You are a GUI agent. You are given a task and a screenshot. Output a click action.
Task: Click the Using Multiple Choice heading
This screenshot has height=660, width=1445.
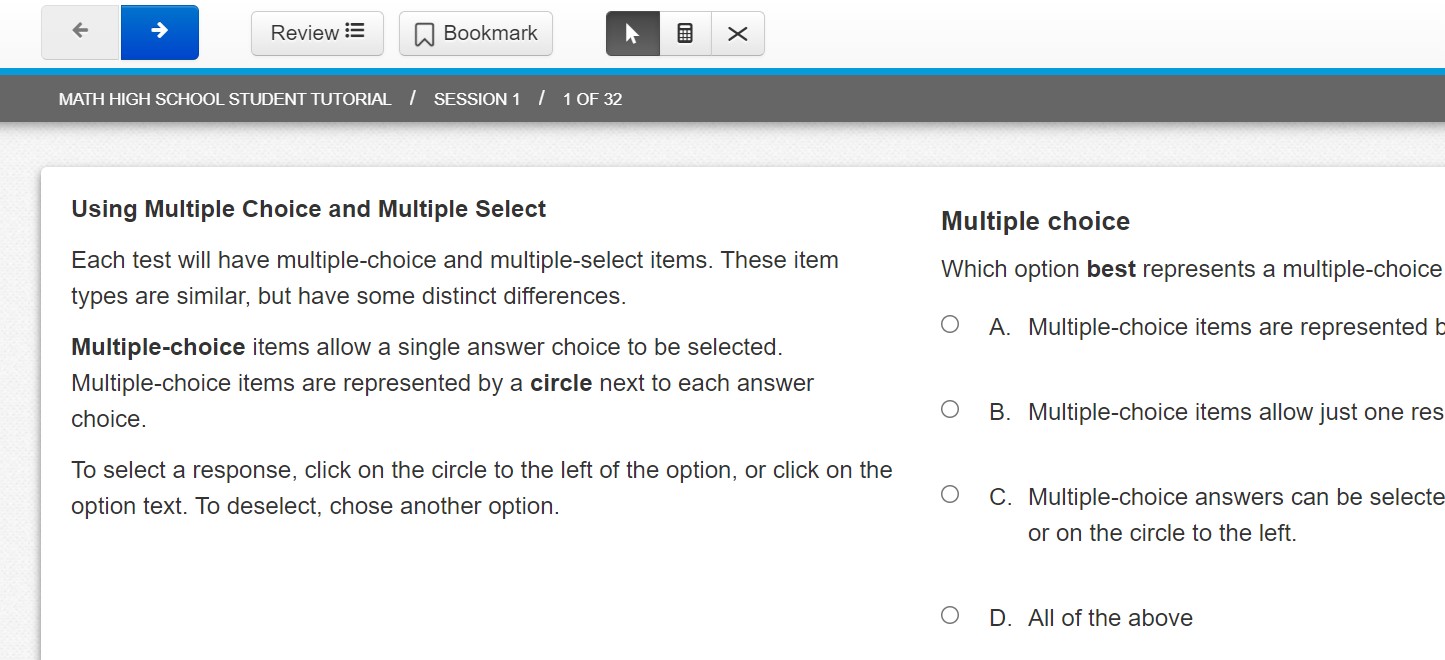(309, 209)
